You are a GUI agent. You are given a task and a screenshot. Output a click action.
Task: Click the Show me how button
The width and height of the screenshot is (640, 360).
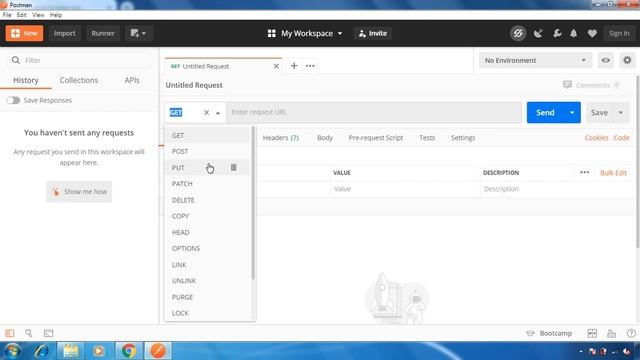point(79,191)
